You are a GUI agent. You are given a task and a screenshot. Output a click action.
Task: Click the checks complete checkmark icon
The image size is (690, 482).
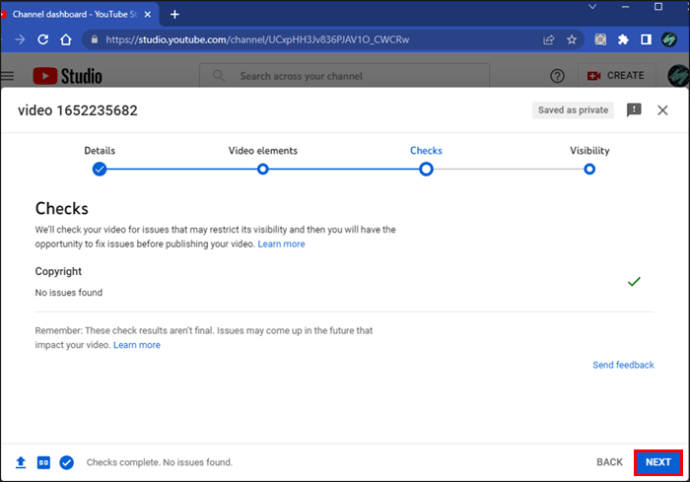click(x=66, y=463)
